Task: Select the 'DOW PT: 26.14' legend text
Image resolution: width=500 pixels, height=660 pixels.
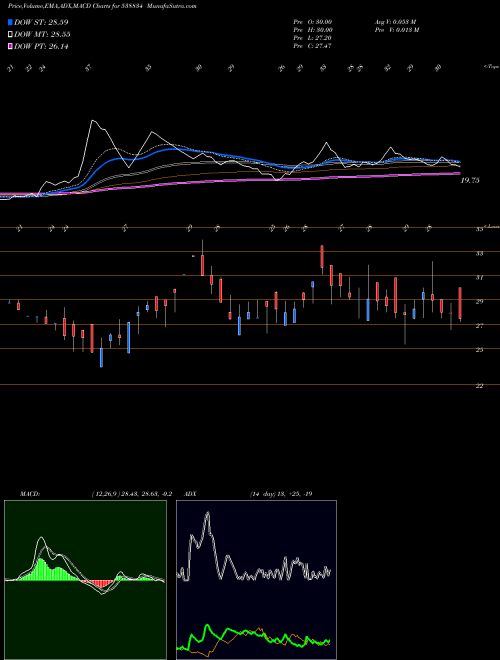Action: [x=41, y=46]
